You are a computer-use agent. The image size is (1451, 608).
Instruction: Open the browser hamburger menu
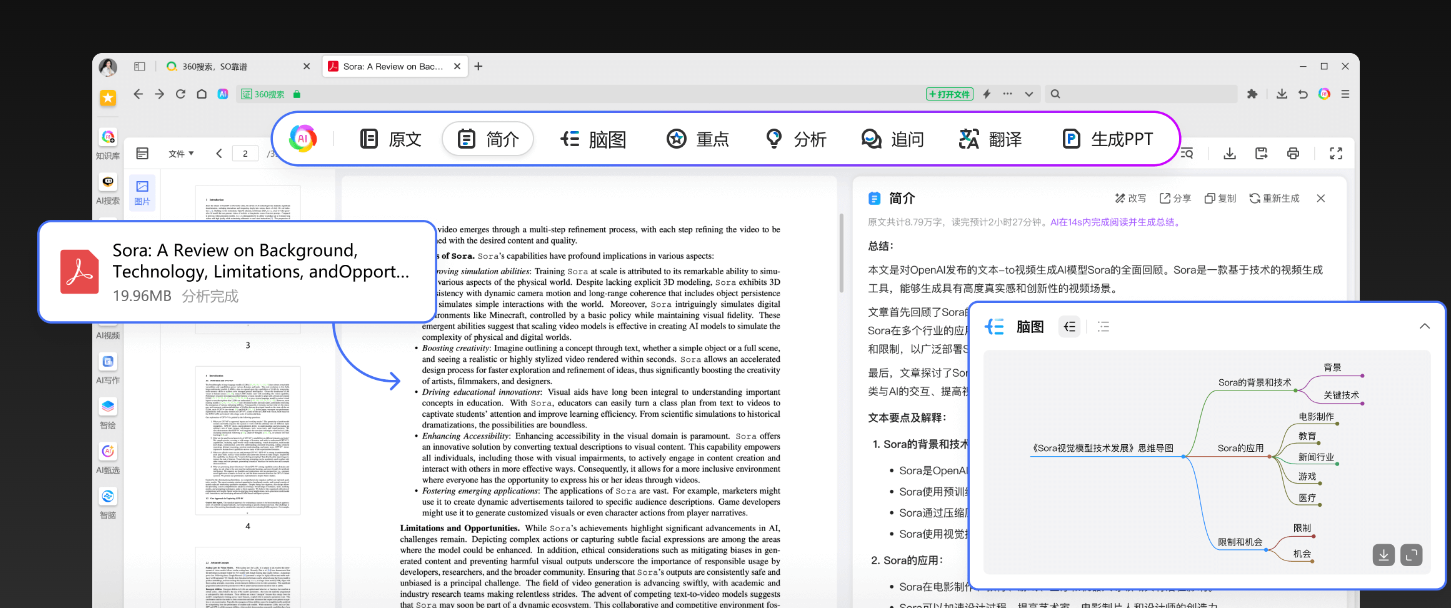(1345, 94)
